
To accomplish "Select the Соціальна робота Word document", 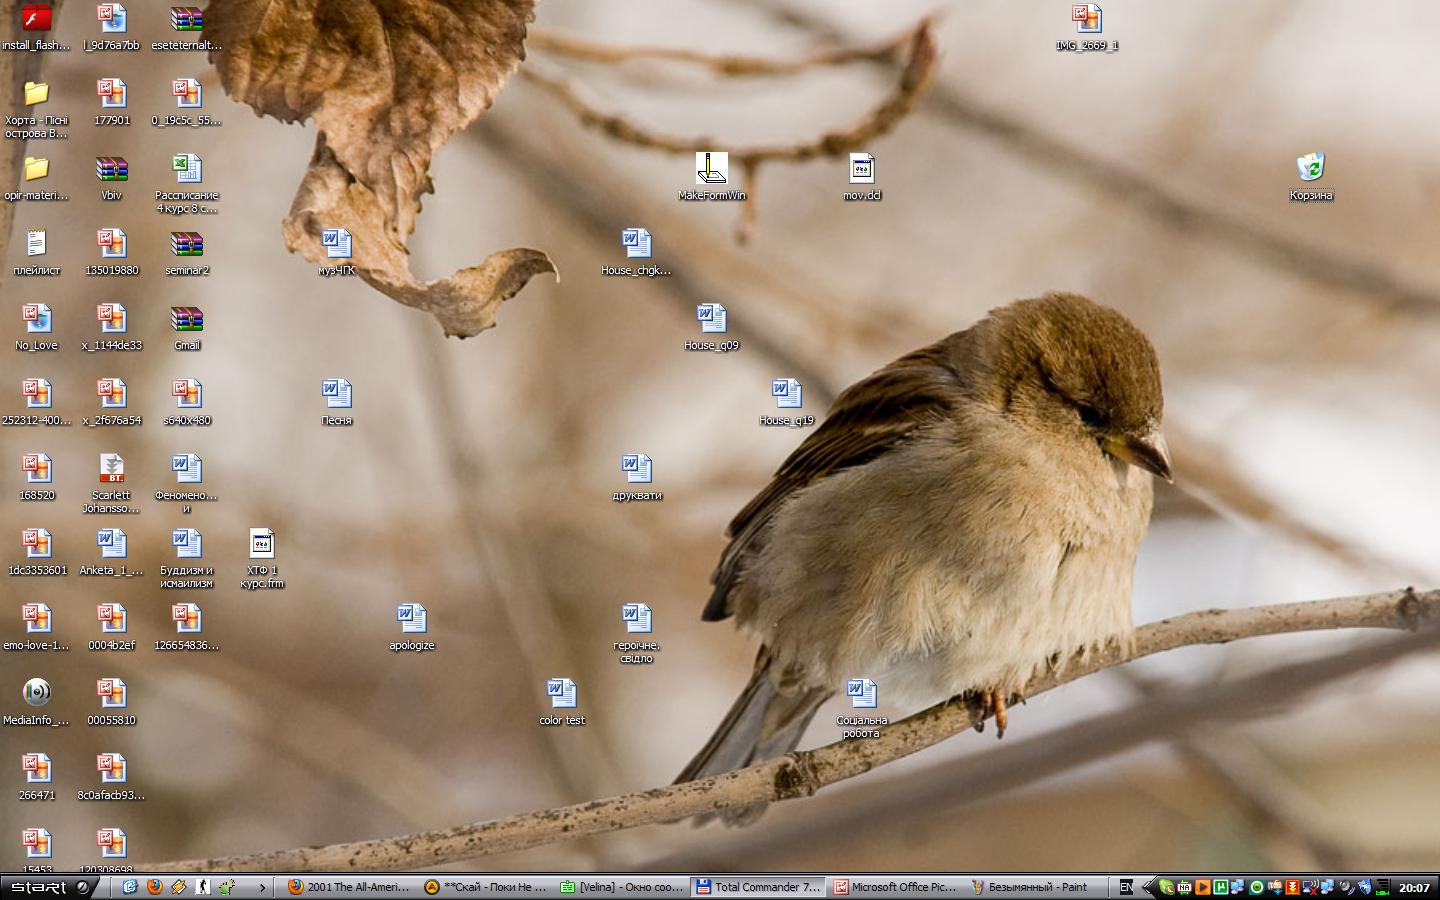I will point(862,708).
